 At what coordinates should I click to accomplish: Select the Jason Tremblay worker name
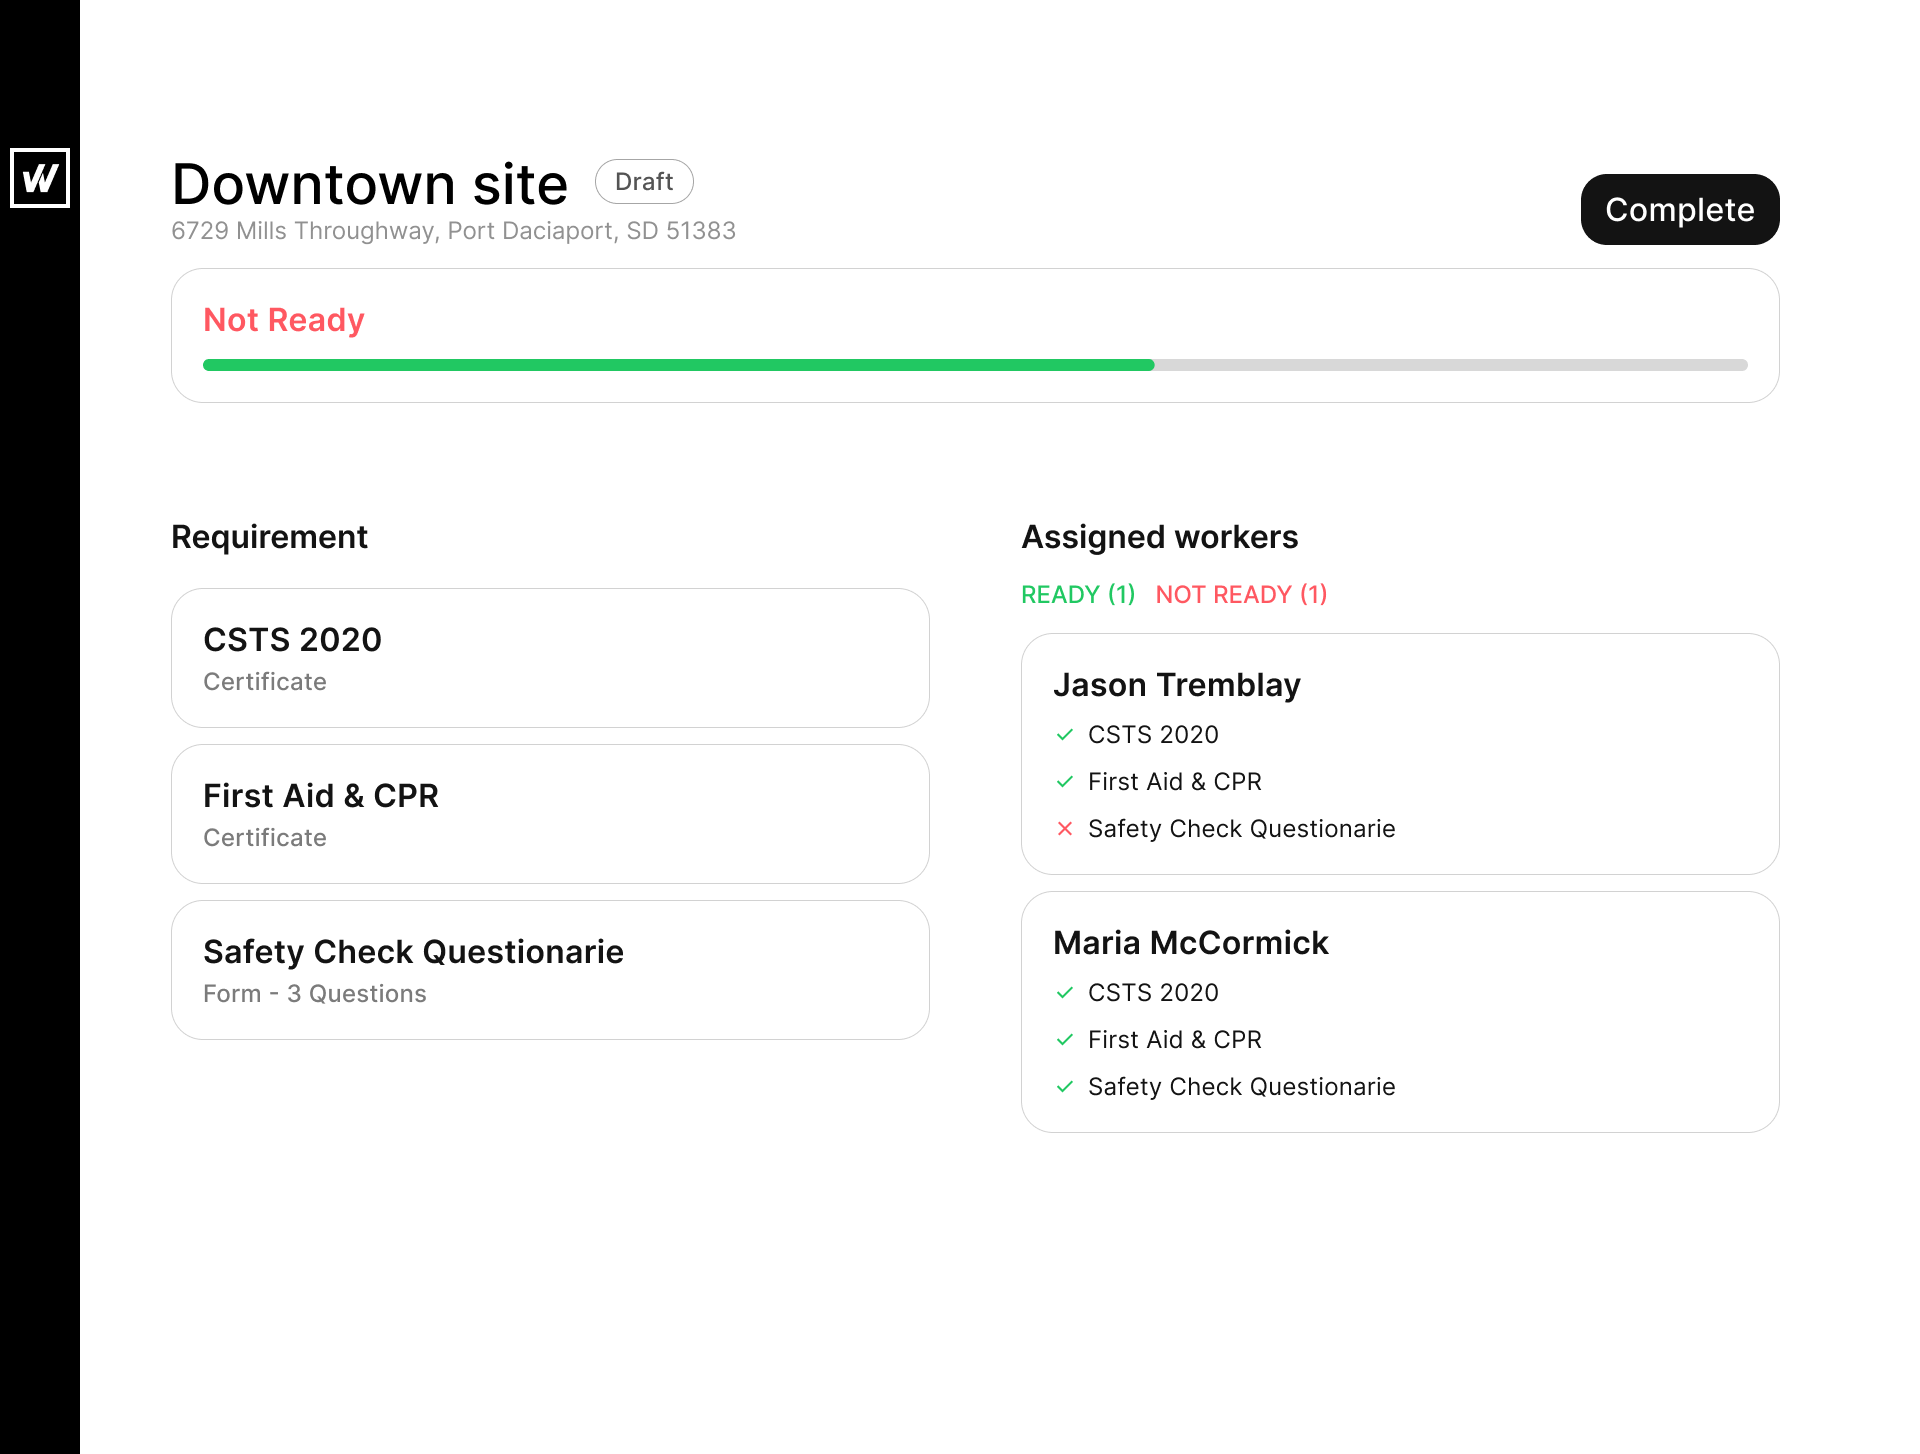(1176, 685)
